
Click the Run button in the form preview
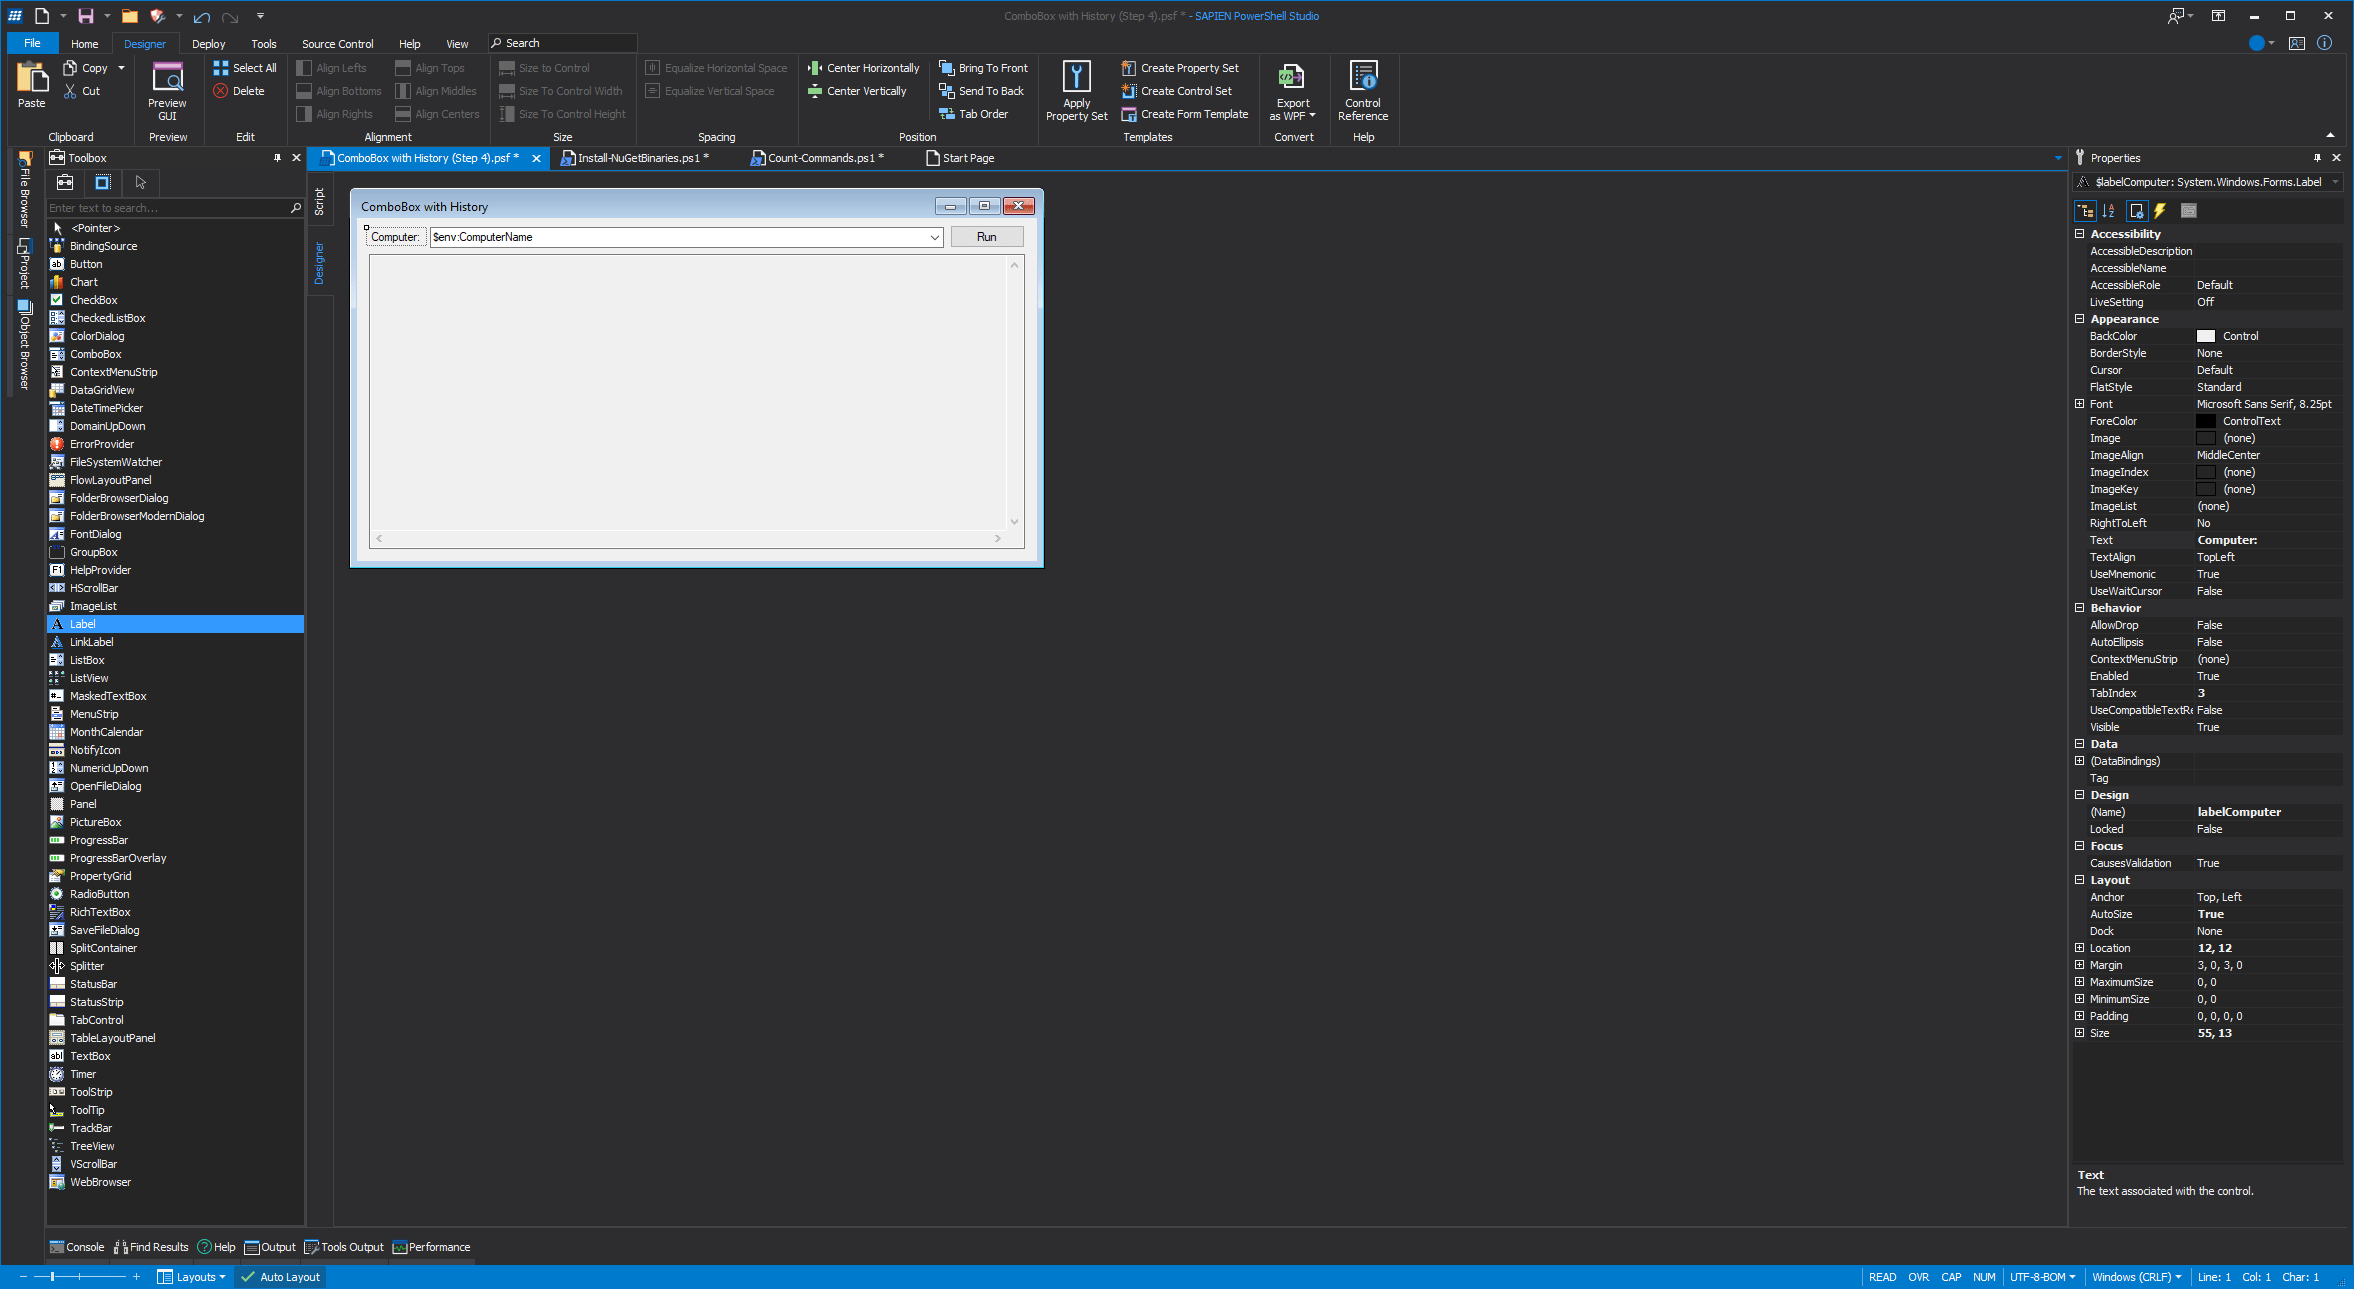pos(986,236)
